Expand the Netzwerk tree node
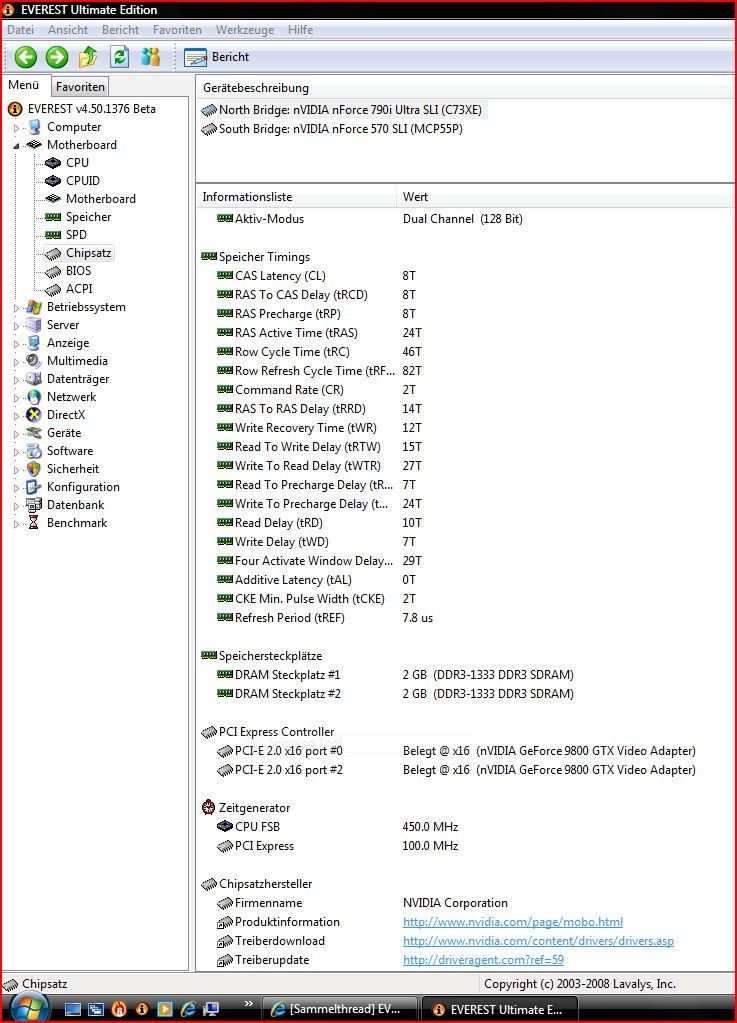The image size is (737, 1023). click(17, 397)
